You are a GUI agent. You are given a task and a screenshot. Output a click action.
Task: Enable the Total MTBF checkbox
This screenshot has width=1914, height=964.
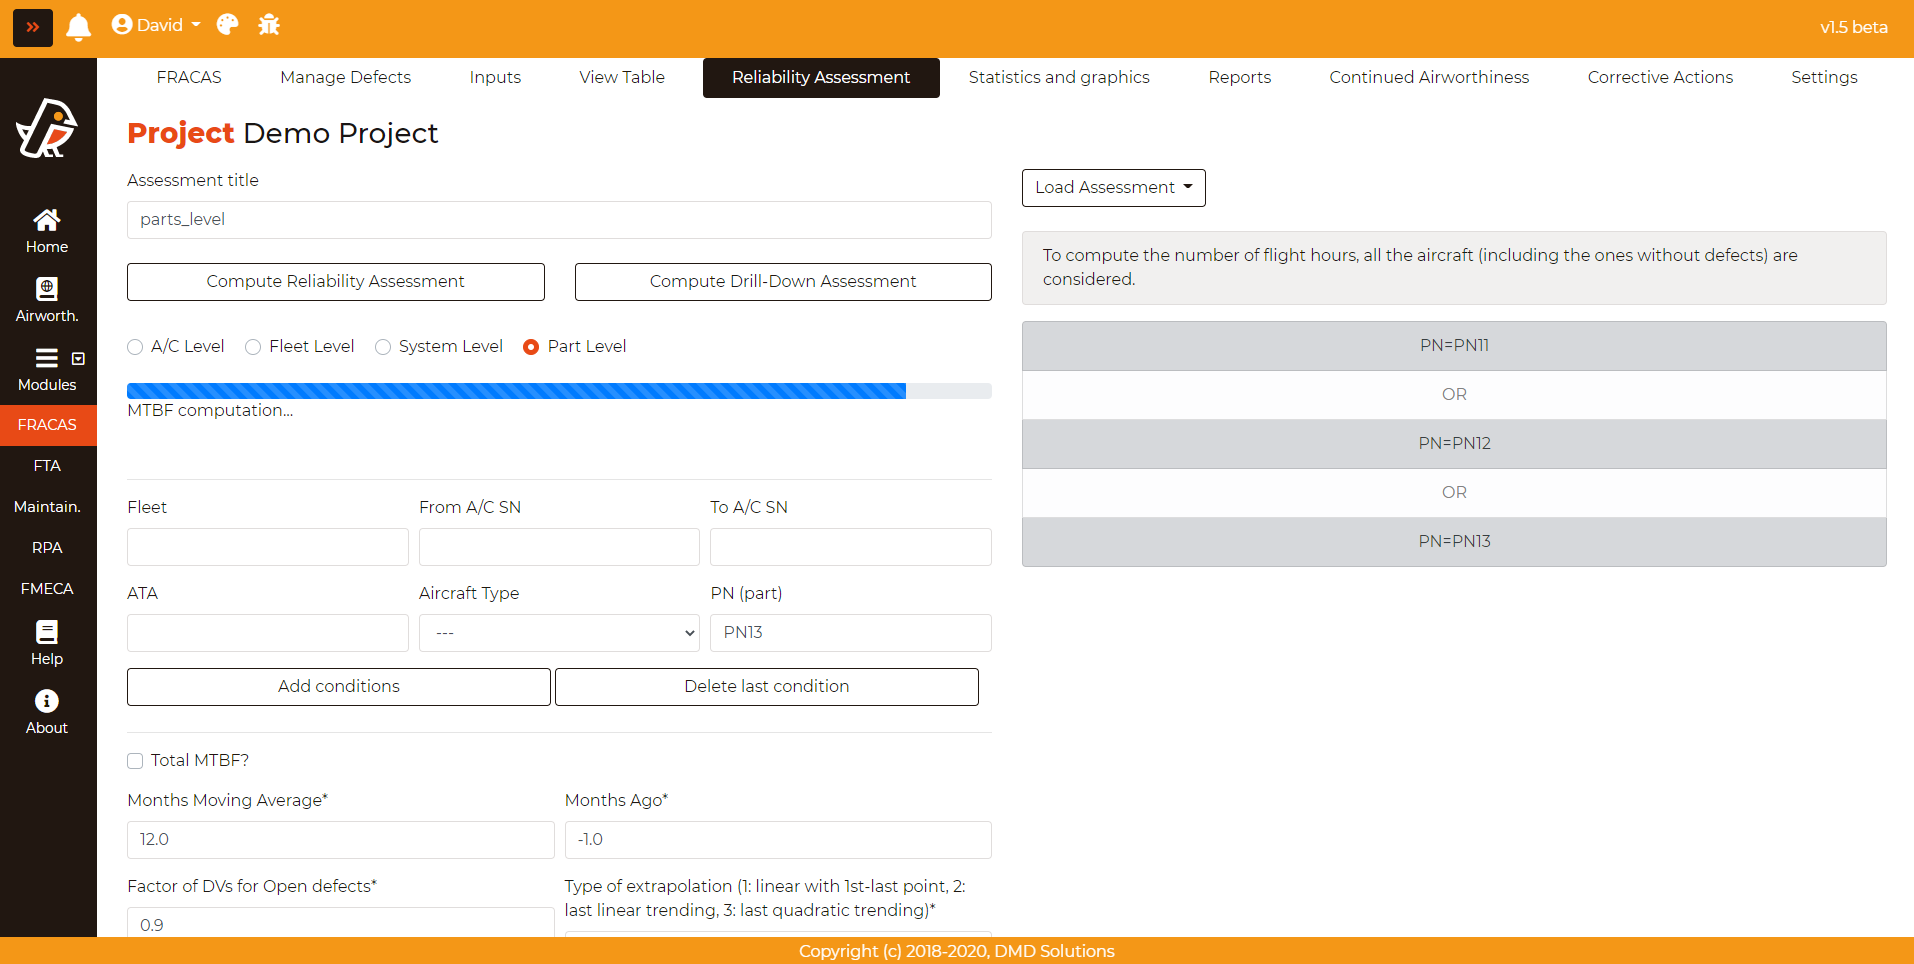135,761
